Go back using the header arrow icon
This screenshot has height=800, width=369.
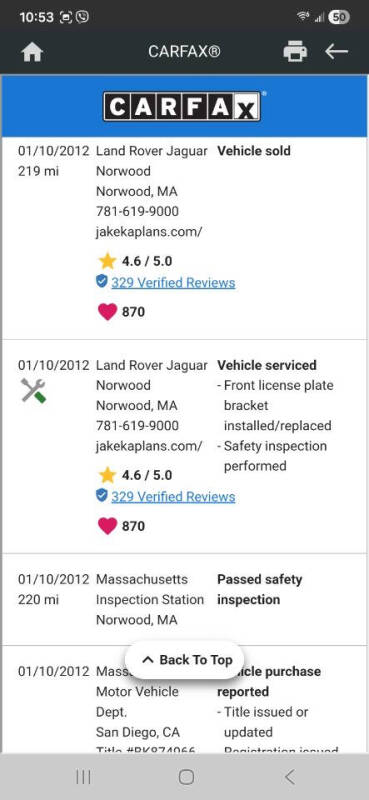pos(336,51)
